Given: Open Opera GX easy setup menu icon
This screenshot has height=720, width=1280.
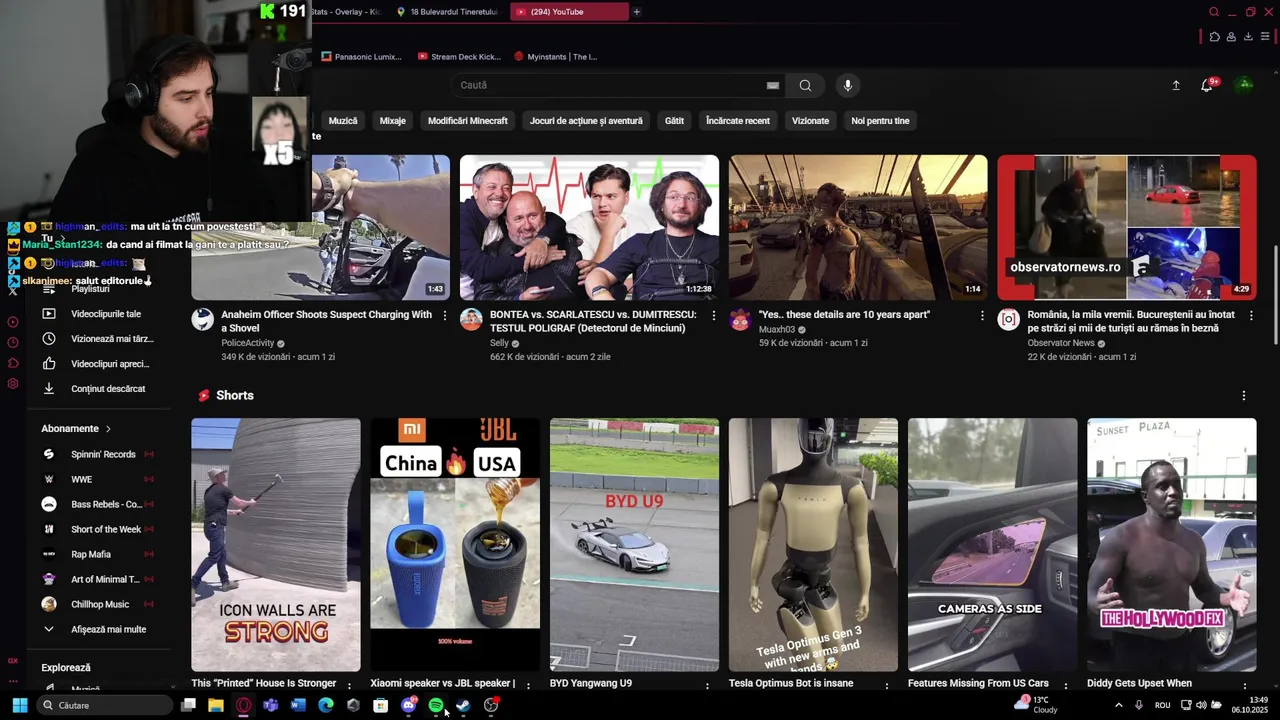Looking at the screenshot, I should 1265,37.
